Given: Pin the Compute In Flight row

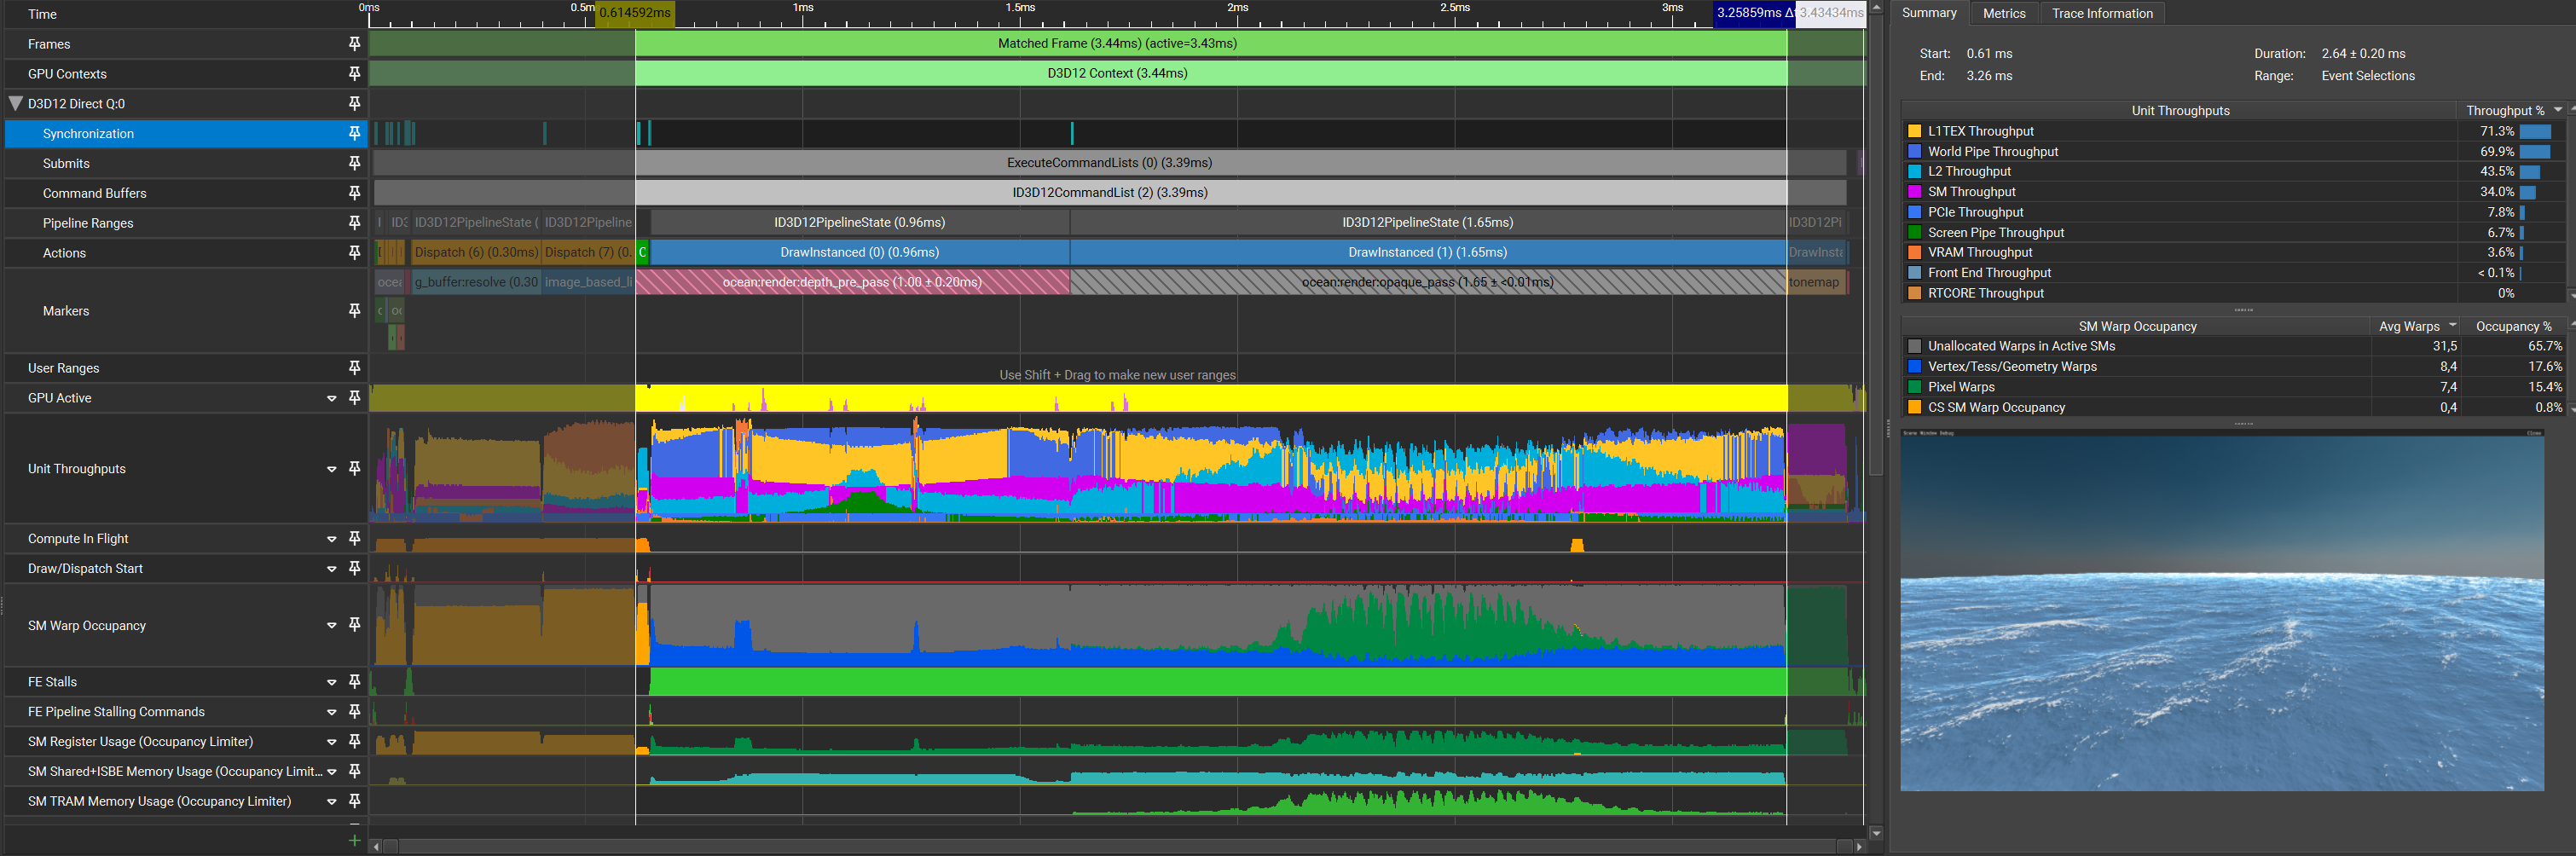Looking at the screenshot, I should [354, 539].
